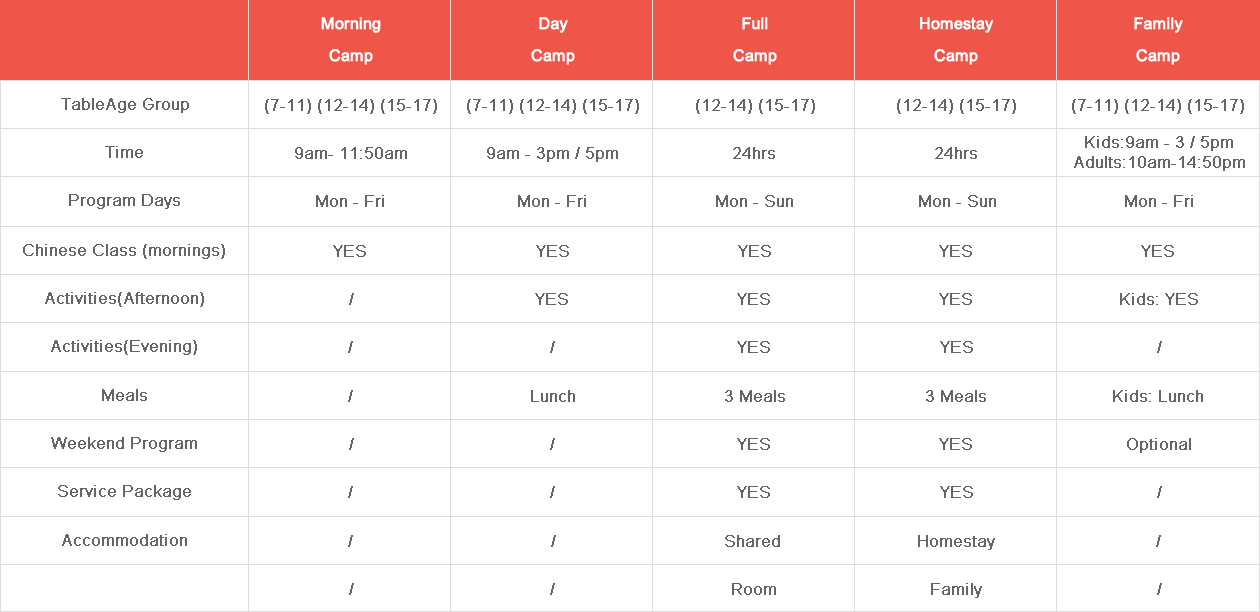The image size is (1260, 612).
Task: Click the Full Camp column header
Action: point(754,40)
